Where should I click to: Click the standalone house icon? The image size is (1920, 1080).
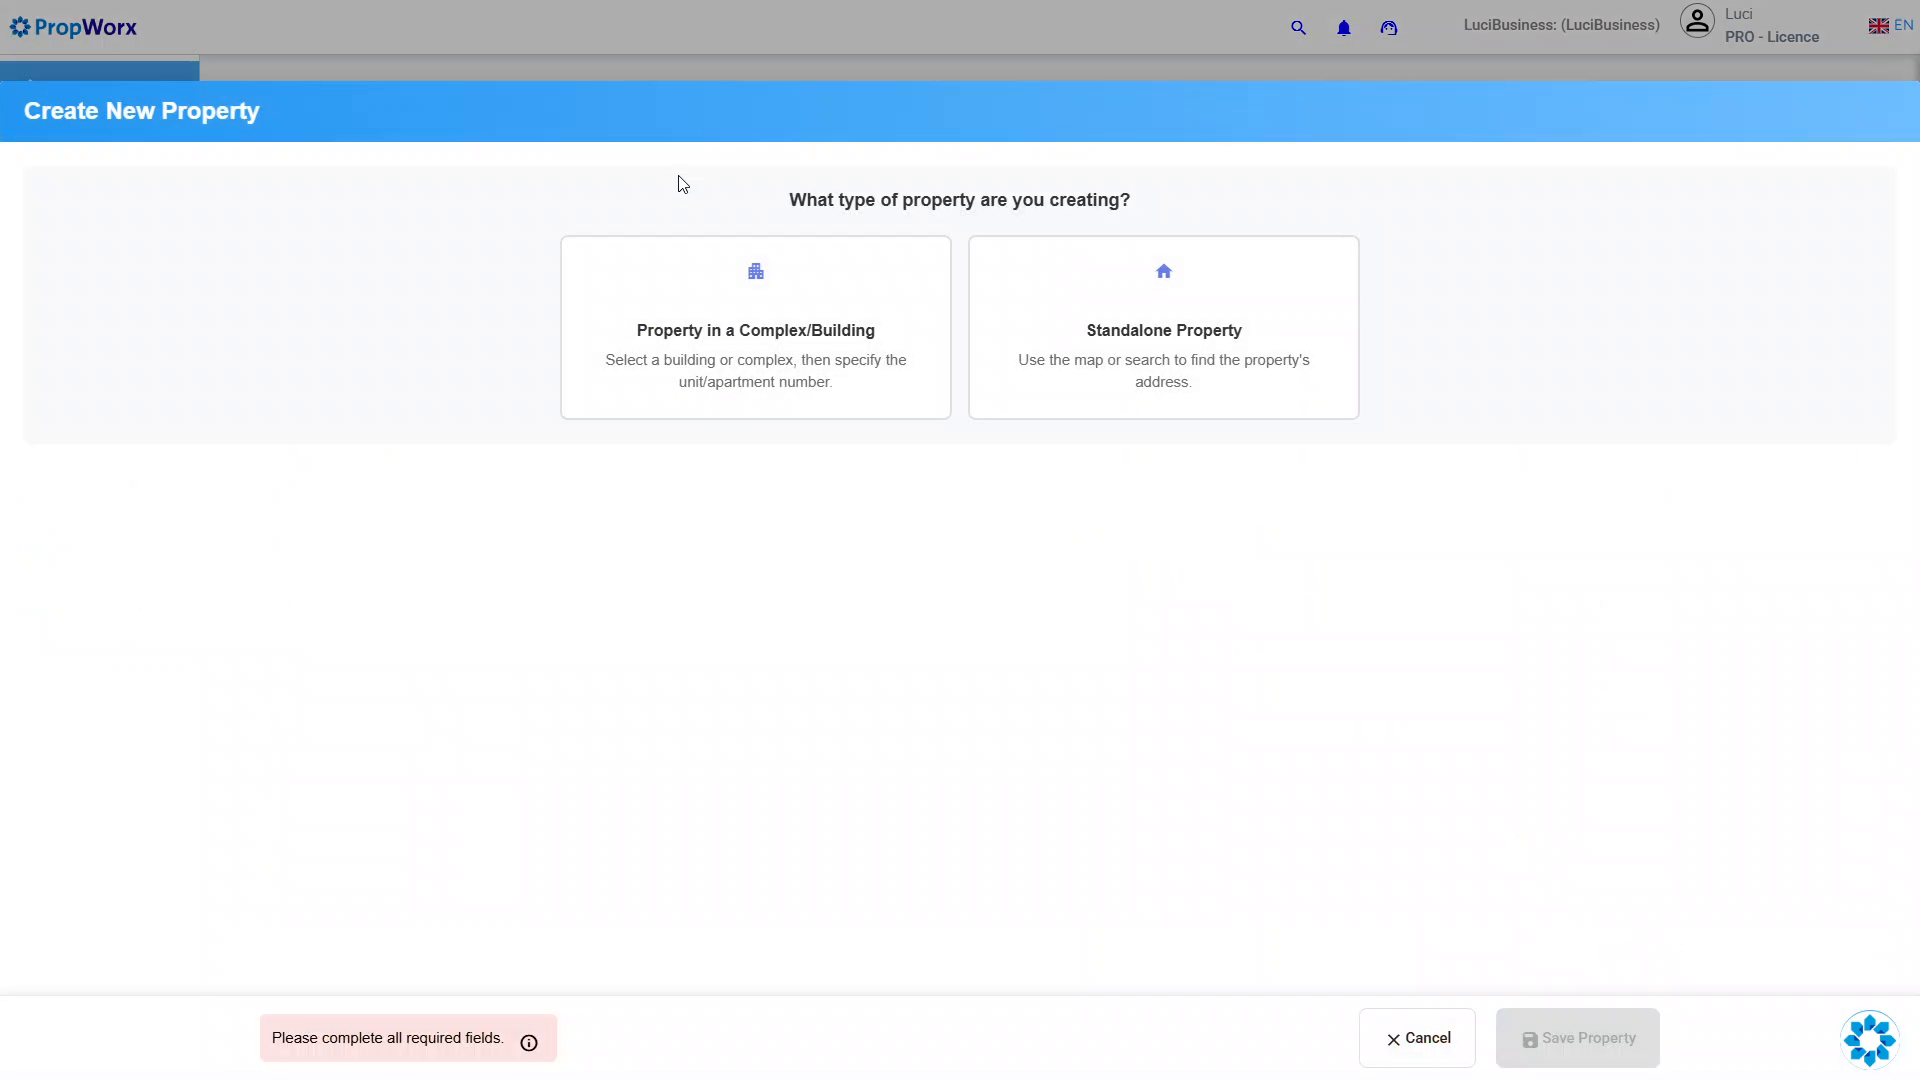point(1164,271)
